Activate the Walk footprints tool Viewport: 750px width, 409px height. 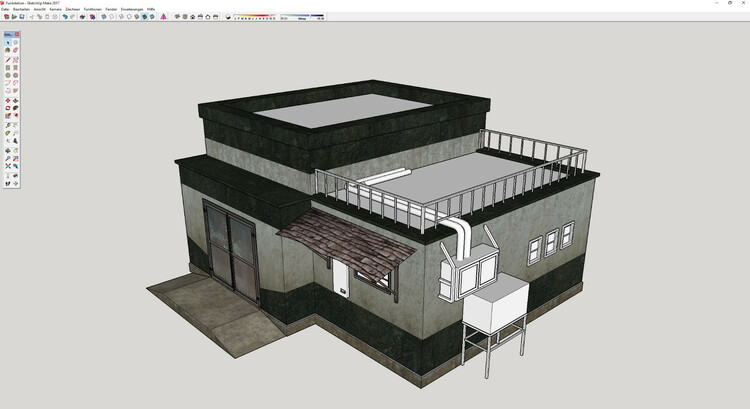click(x=8, y=183)
